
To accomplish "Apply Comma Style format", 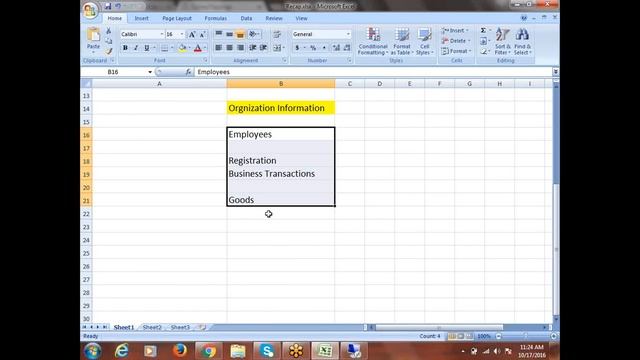I will 324,48.
